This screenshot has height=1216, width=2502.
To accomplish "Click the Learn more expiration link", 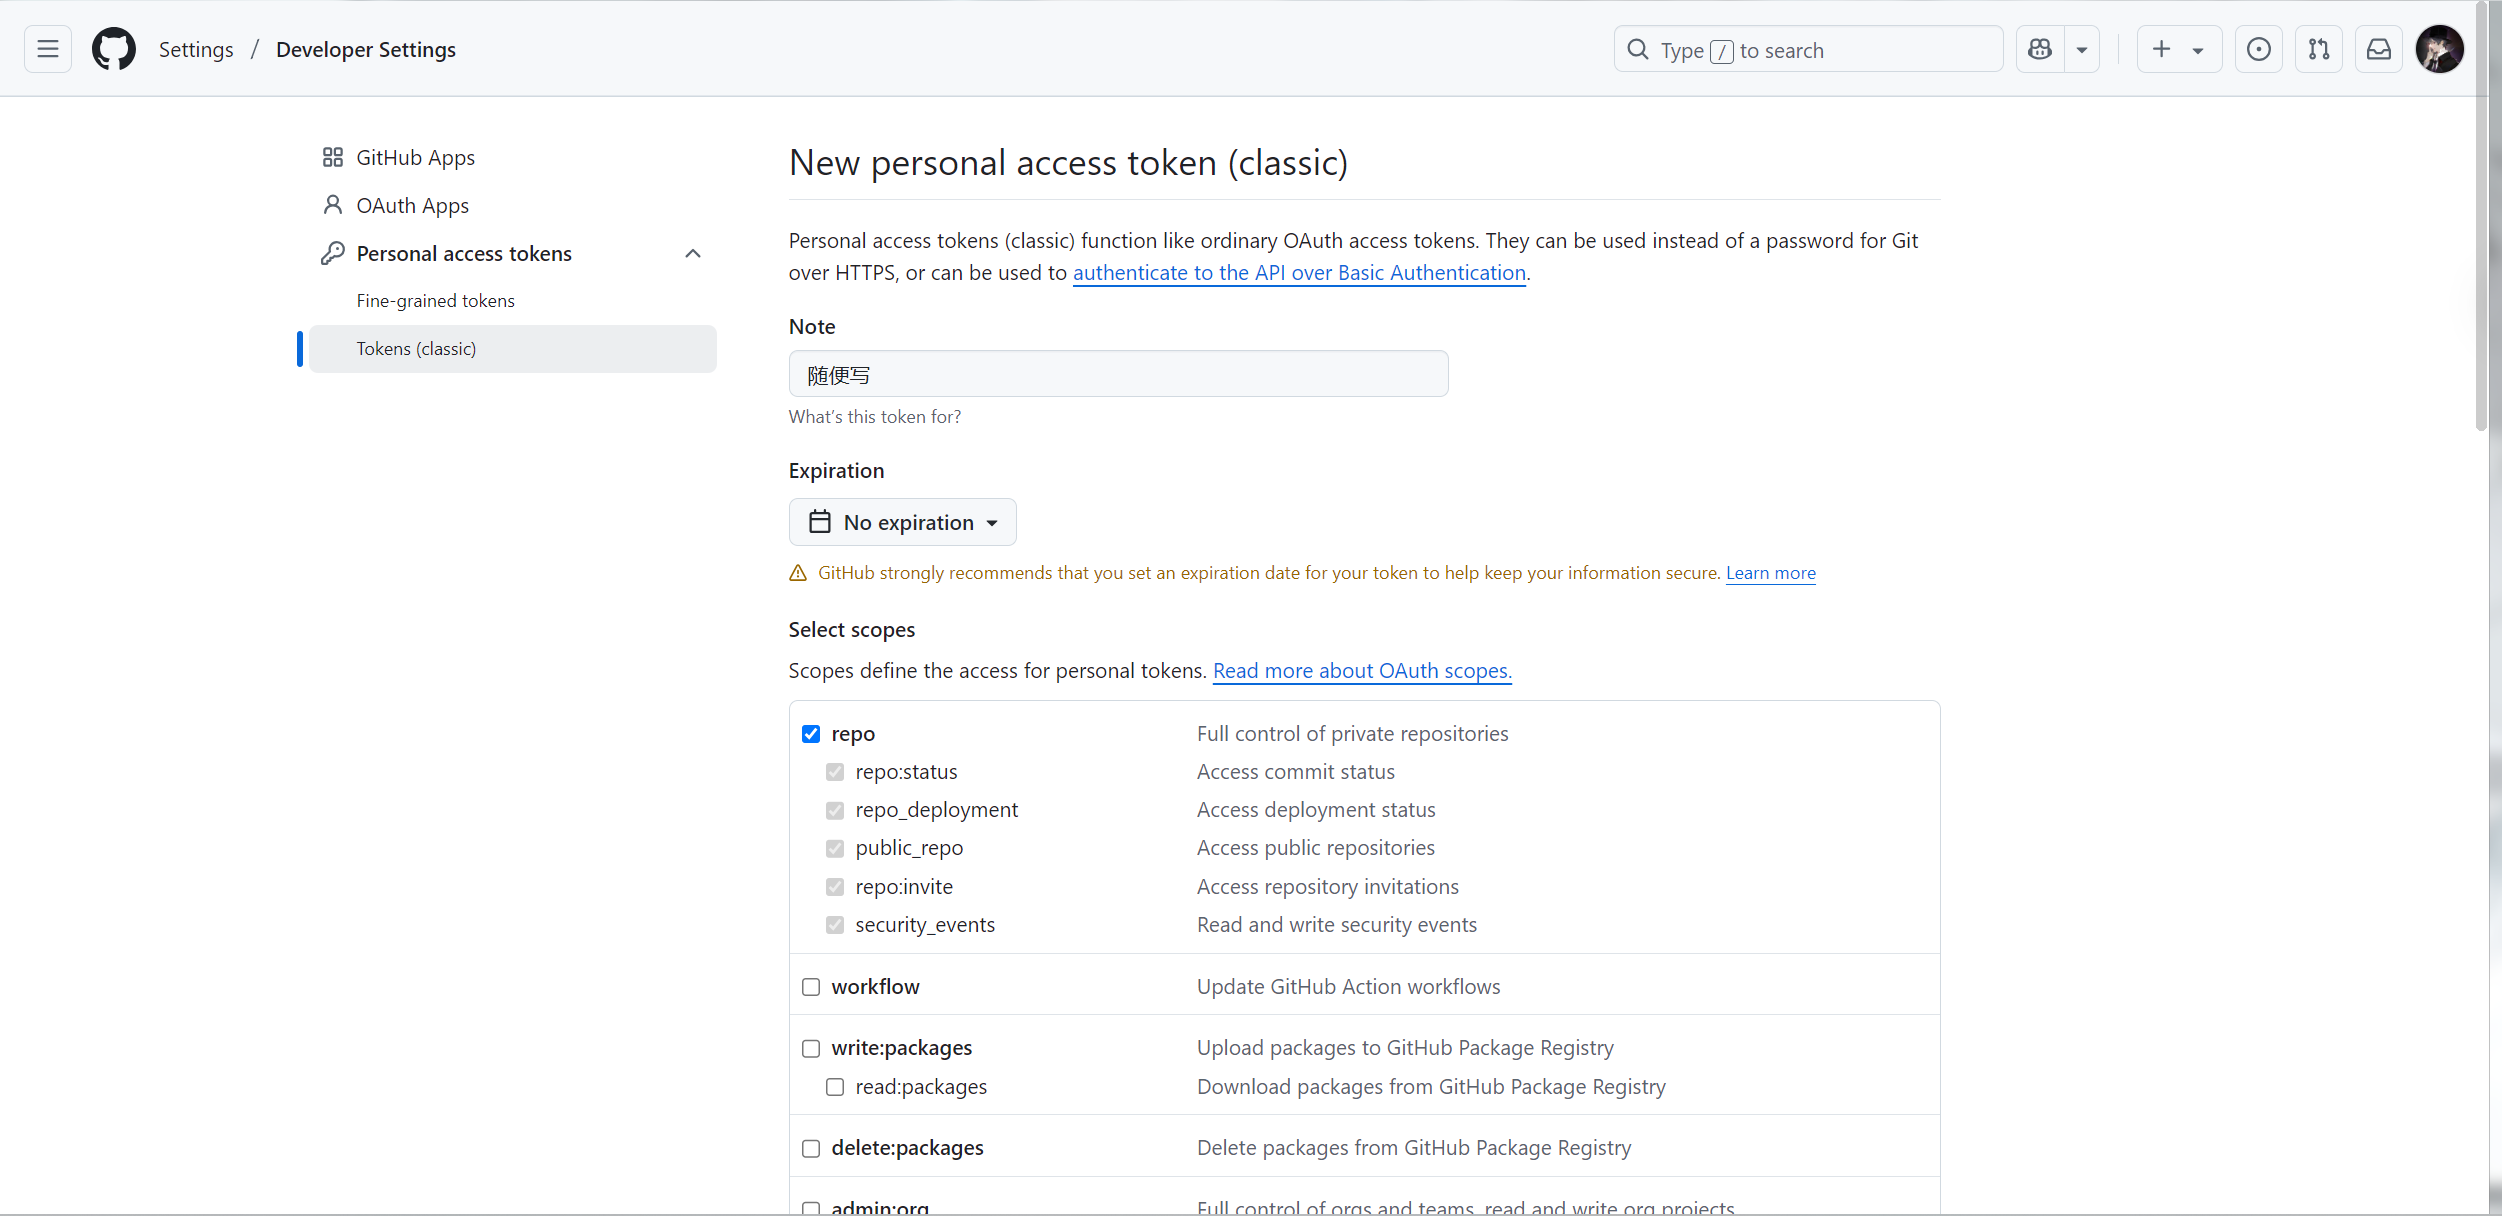I will 1770,573.
